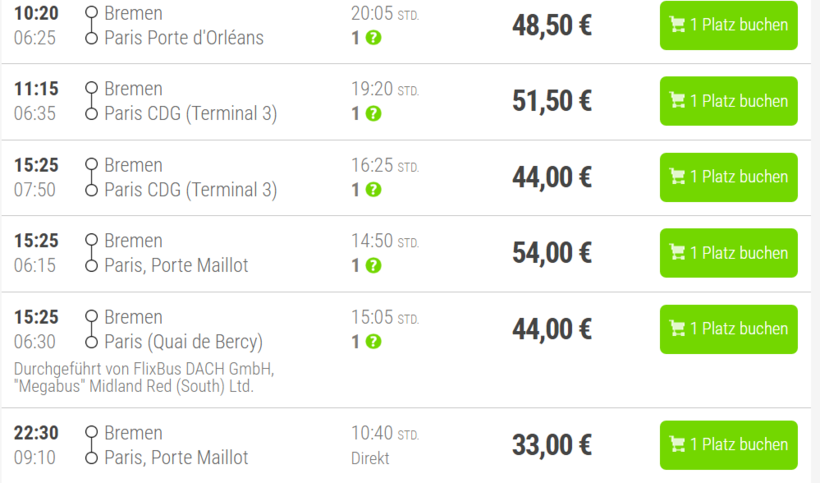This screenshot has width=820, height=483.
Task: Book seat to Paris, Porte Maillot for 54,00 €
Action: point(728,253)
